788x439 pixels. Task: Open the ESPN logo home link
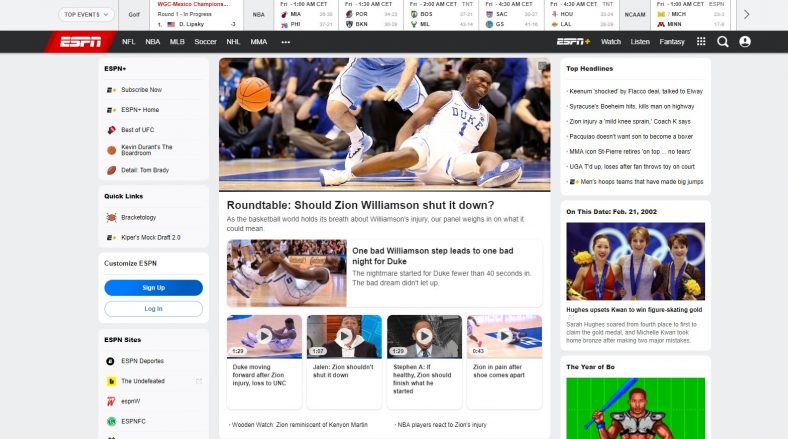coord(80,42)
